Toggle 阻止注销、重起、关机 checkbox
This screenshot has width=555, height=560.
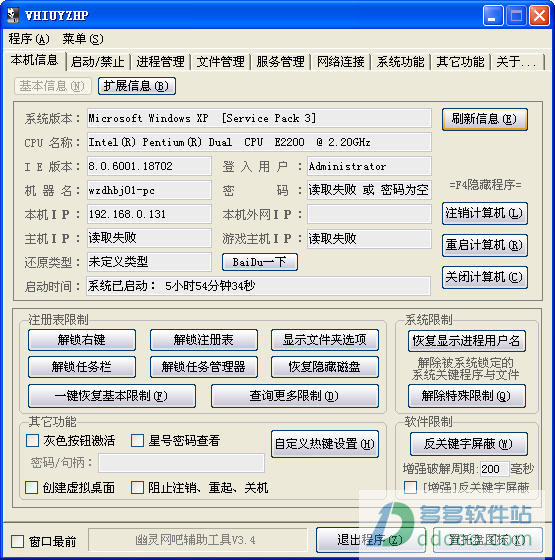138,488
